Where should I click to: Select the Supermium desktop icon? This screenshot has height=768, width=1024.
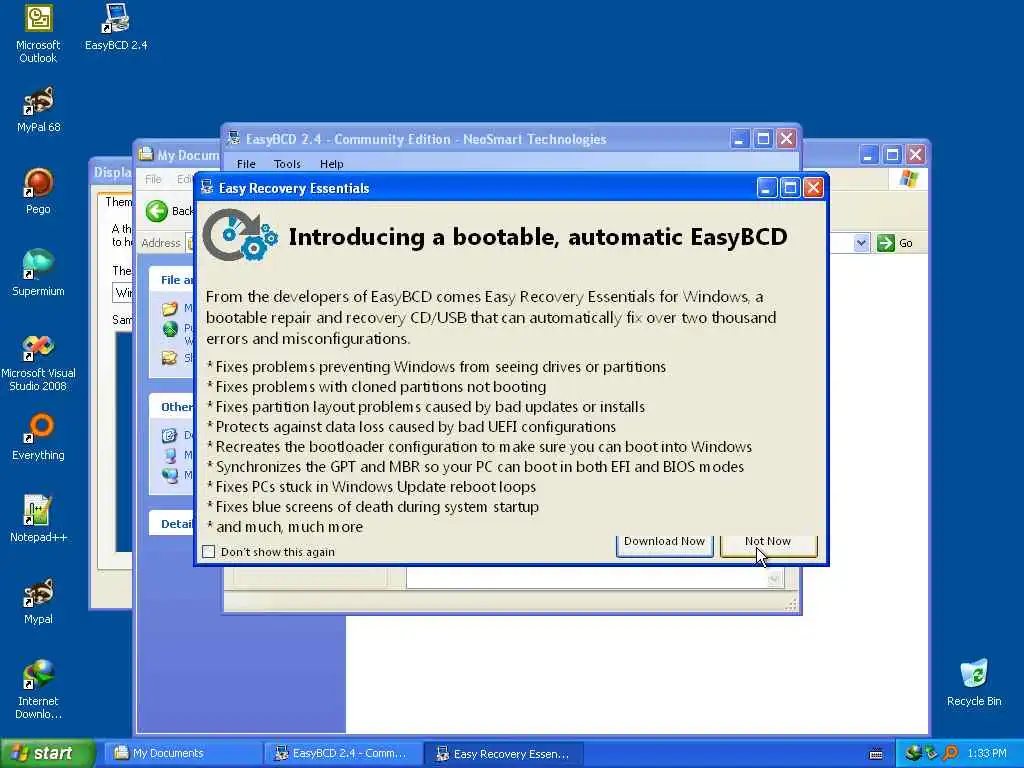tap(38, 273)
